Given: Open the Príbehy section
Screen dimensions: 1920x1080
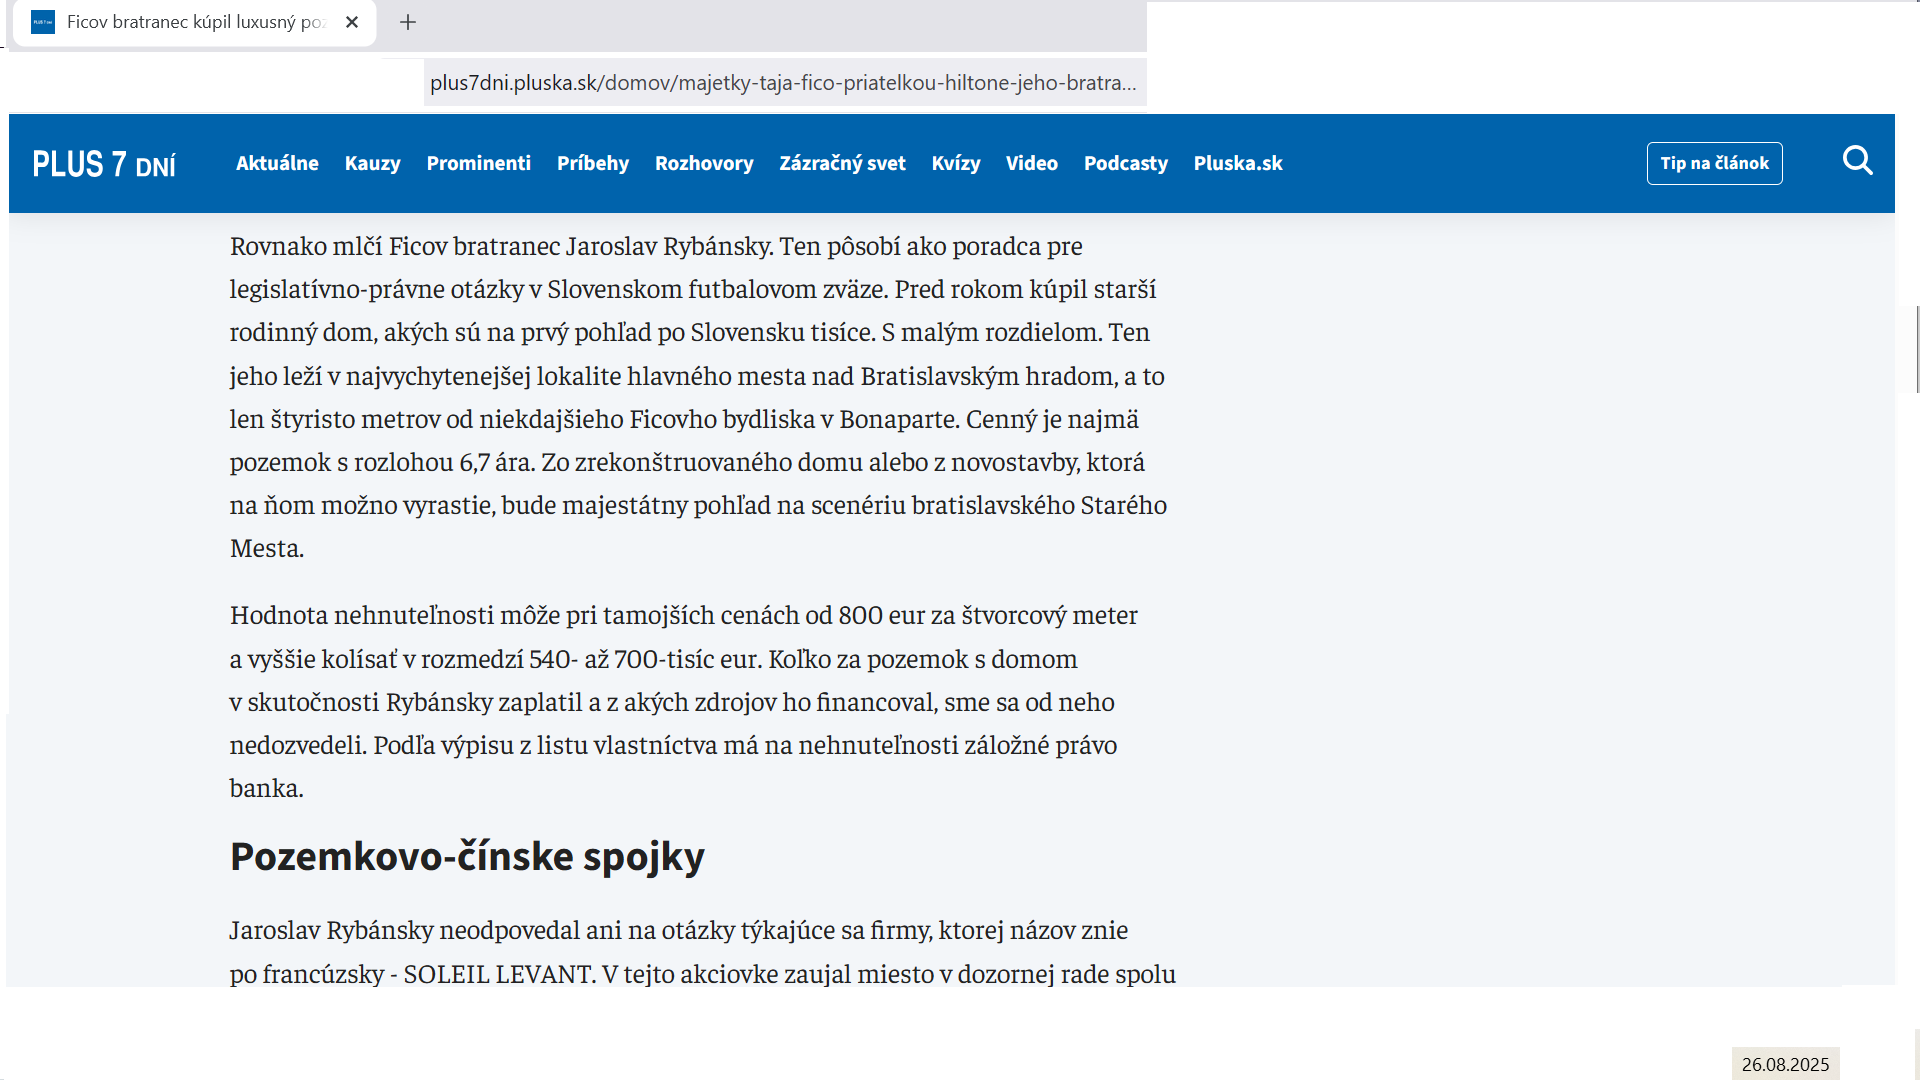Looking at the screenshot, I should click(x=593, y=163).
